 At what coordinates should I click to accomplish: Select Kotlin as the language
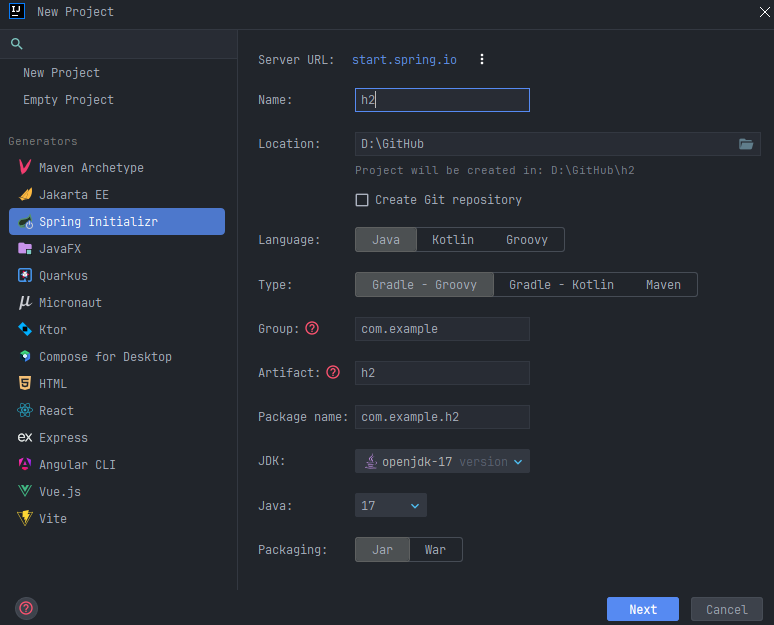[x=453, y=240]
